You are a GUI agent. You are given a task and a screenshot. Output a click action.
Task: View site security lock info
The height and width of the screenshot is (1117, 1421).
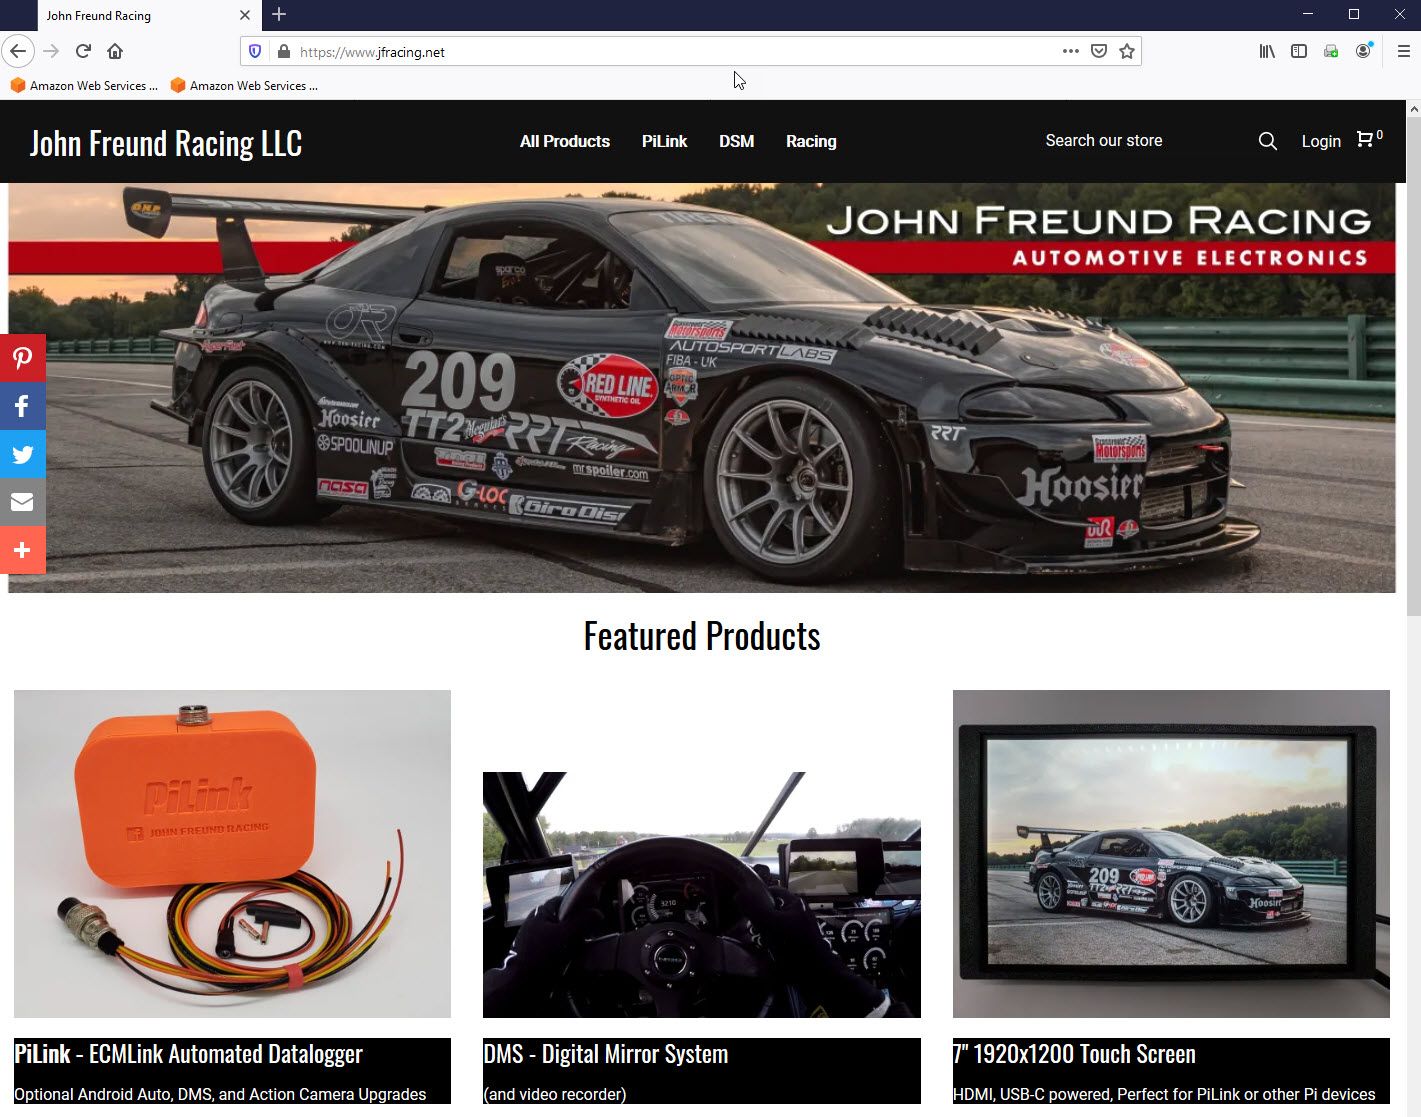(x=283, y=51)
